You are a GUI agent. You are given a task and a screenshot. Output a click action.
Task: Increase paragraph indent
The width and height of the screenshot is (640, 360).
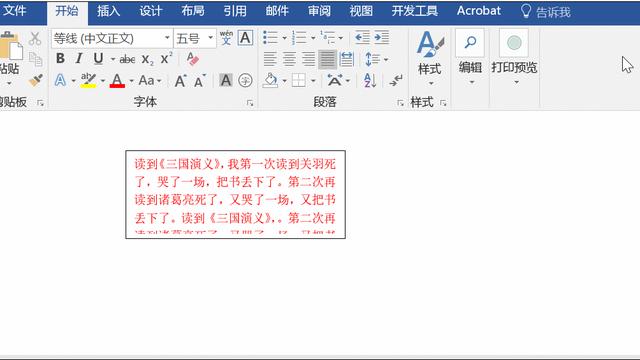[382, 38]
